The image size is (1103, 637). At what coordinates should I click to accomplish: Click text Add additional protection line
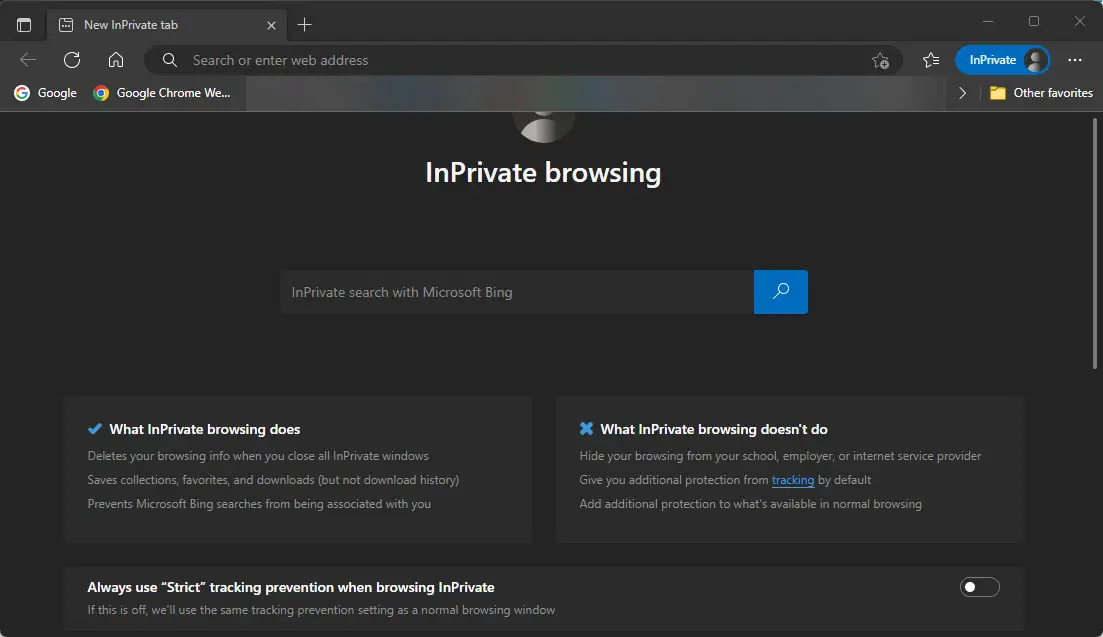[751, 504]
